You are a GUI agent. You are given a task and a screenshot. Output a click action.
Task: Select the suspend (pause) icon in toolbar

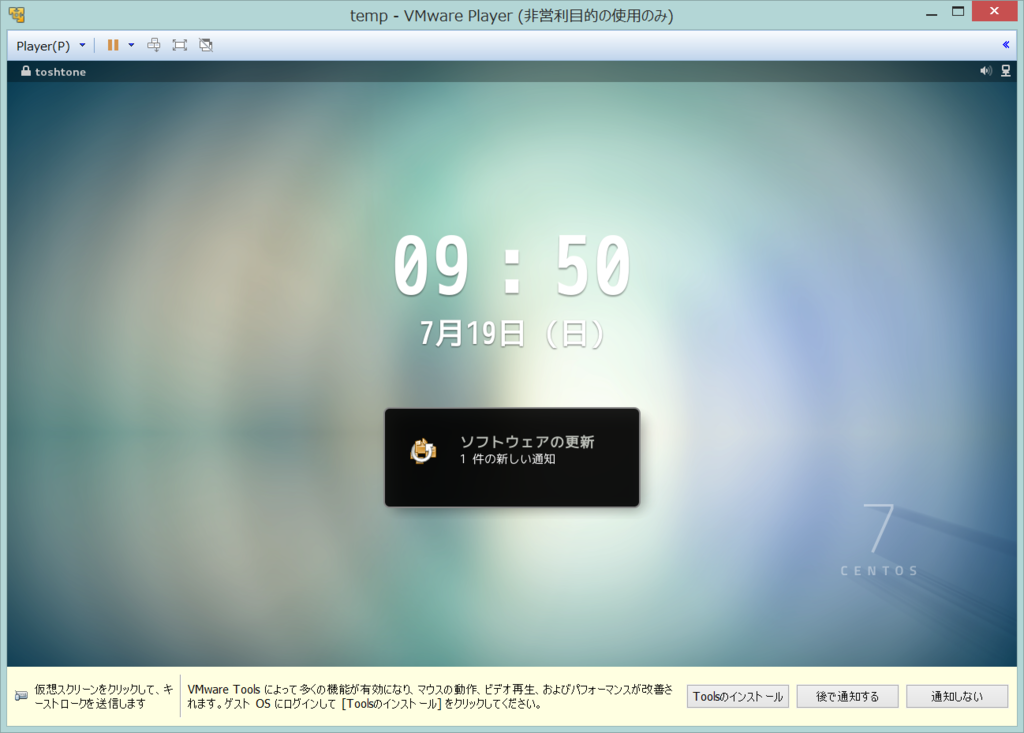pos(113,45)
